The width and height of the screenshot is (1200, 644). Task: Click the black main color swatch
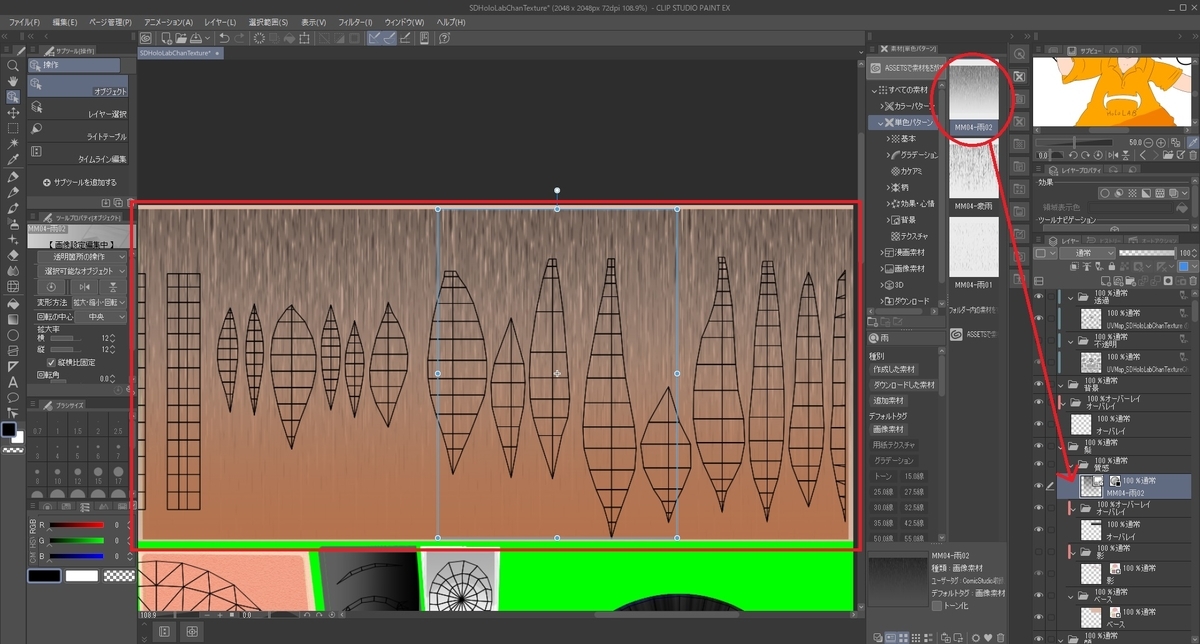click(10, 430)
